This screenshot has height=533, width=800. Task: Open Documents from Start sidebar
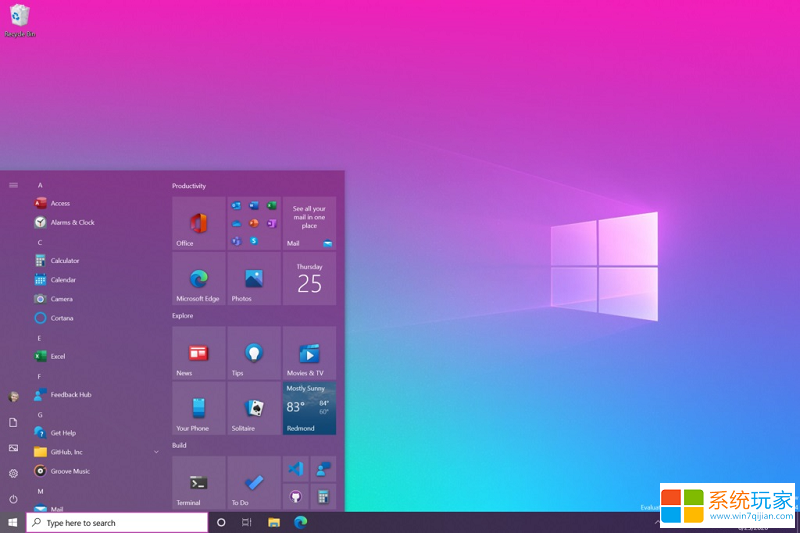pyautogui.click(x=13, y=422)
